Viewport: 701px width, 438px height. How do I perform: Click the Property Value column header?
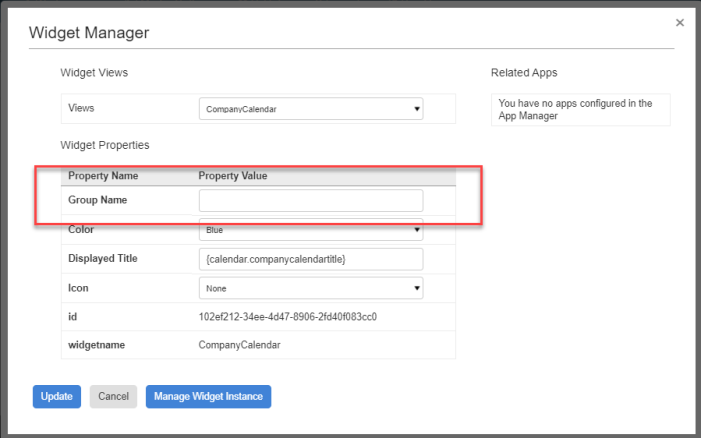(233, 176)
